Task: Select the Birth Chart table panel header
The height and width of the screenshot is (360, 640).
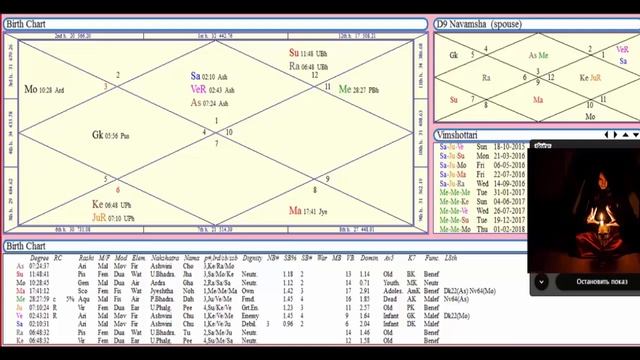Action: tap(265, 246)
